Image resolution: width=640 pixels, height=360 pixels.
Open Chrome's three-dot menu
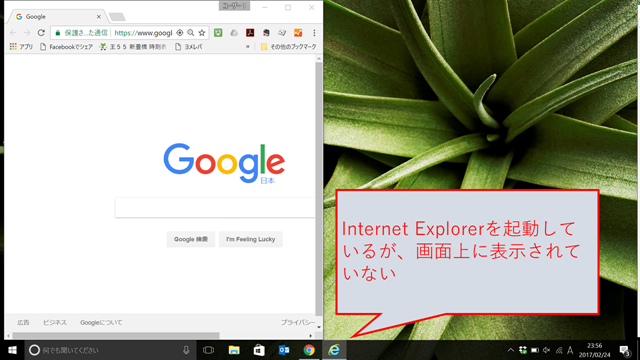pyautogui.click(x=314, y=33)
